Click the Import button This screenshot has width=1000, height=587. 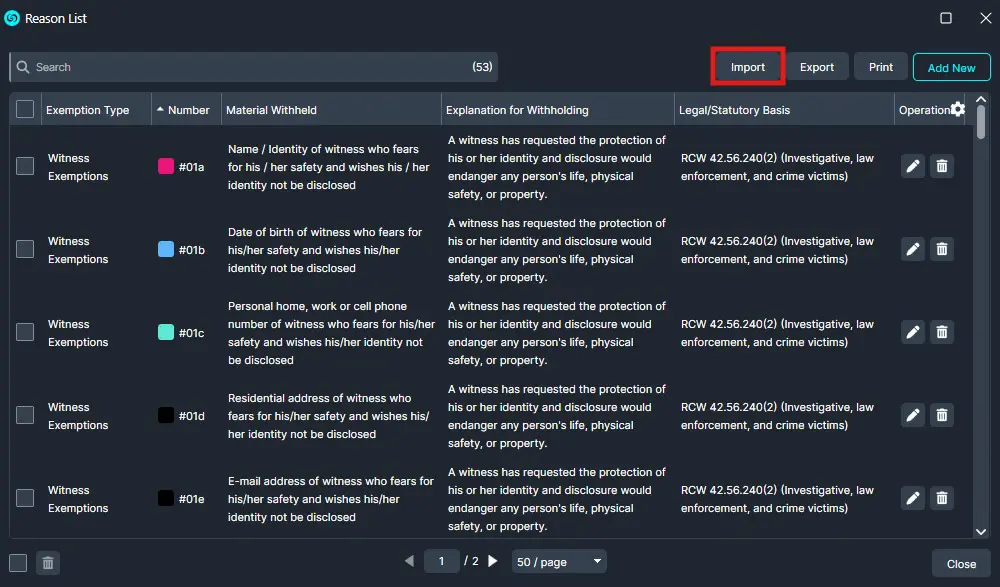747,67
